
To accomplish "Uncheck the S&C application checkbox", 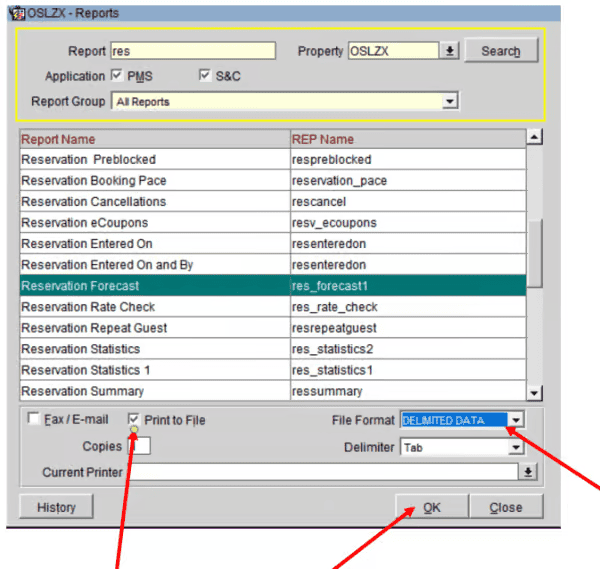I will [x=205, y=76].
